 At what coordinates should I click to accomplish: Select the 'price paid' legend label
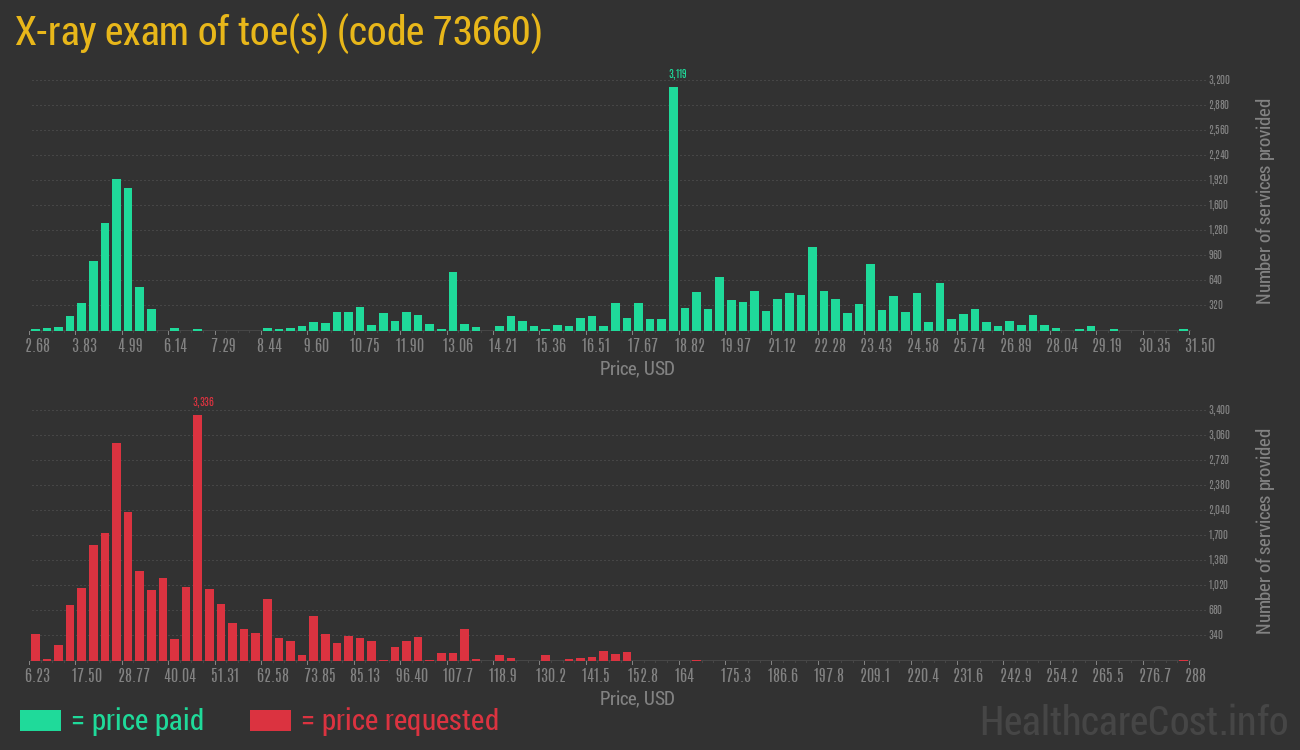[x=138, y=720]
